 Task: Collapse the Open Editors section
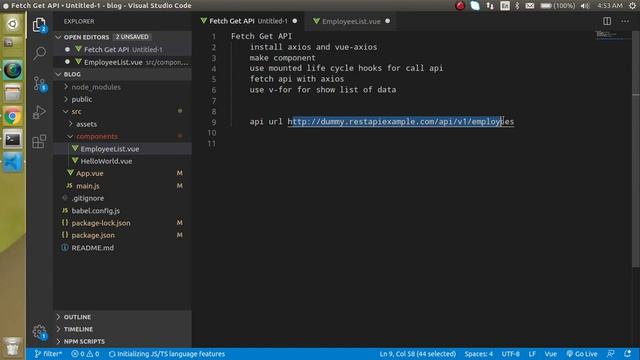point(58,37)
